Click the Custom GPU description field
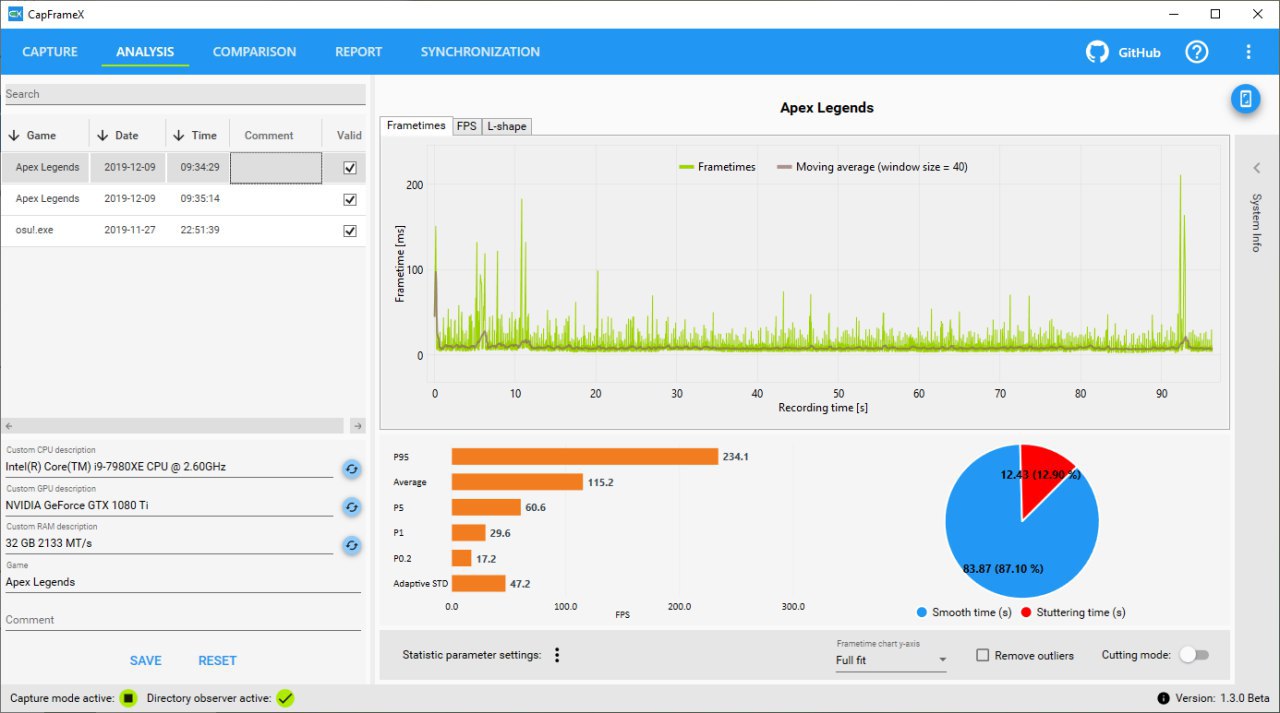Screen dimensions: 1280x713 click(x=169, y=505)
